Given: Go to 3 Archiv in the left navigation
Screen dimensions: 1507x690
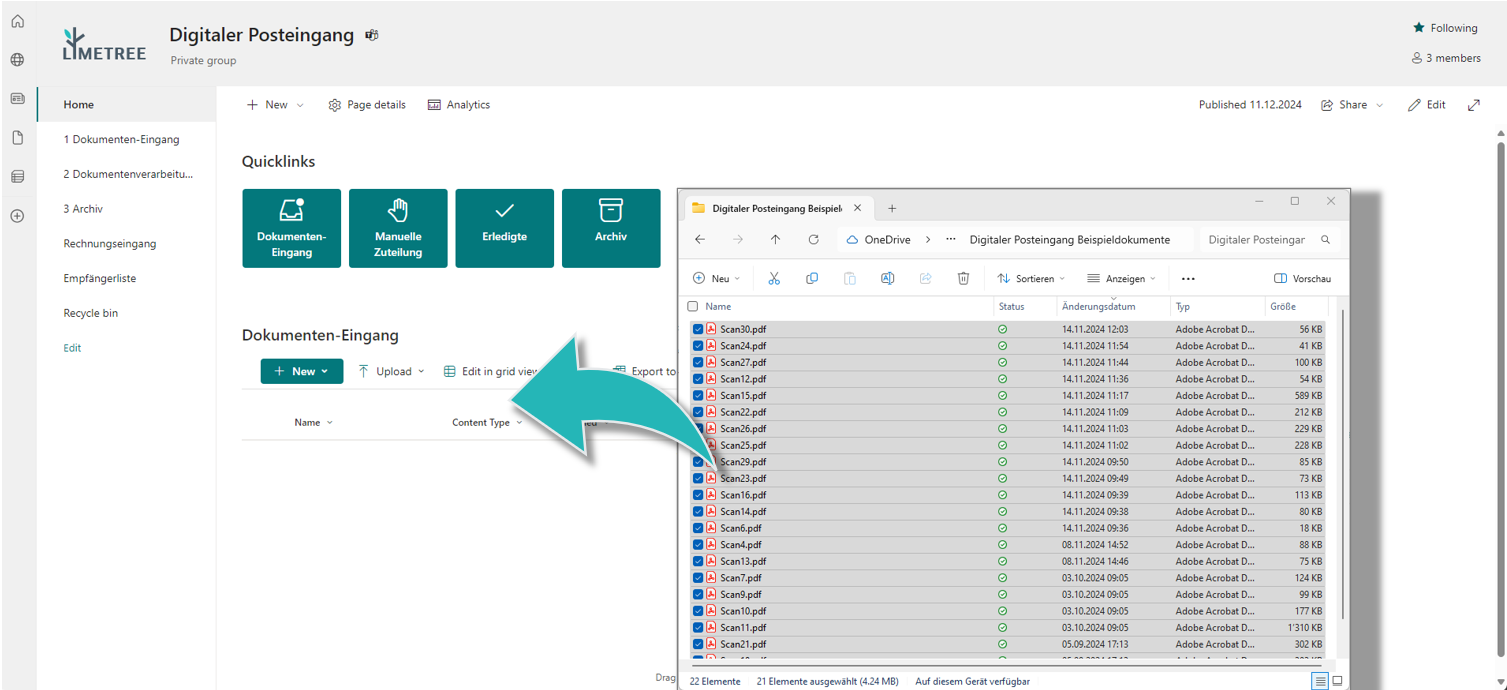Looking at the screenshot, I should (x=83, y=209).
